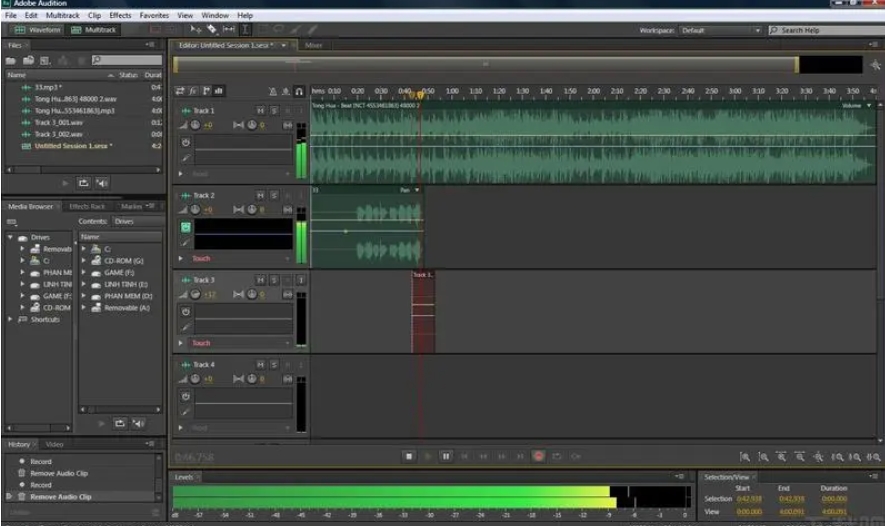The image size is (885, 526).
Task: Switch to the Video tab
Action: pos(54,444)
